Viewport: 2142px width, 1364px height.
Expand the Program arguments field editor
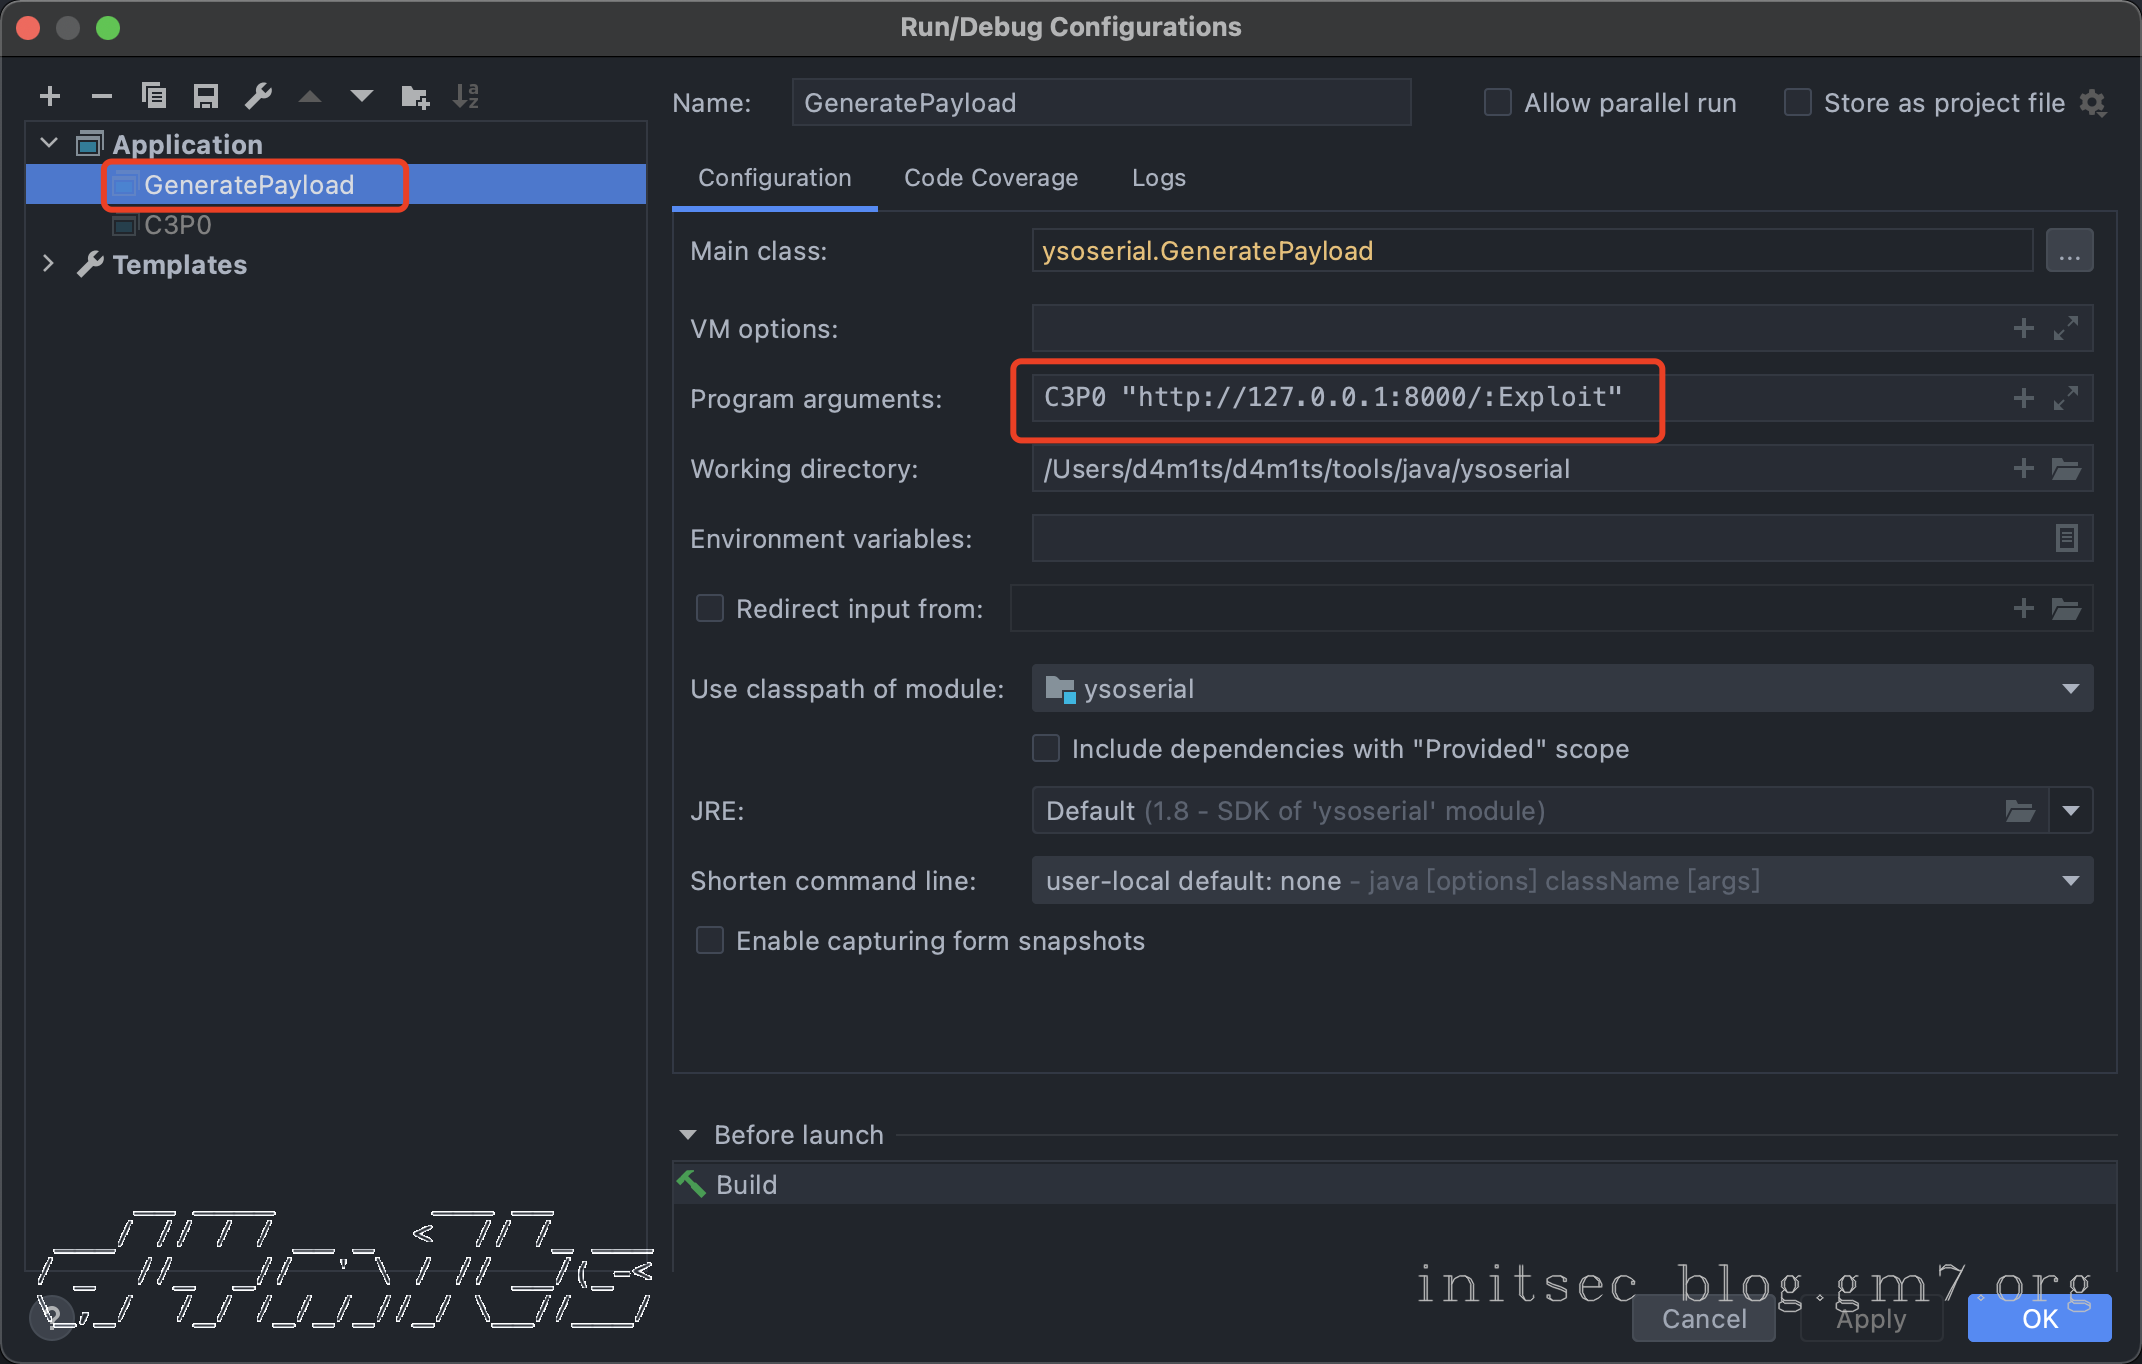tap(2066, 399)
